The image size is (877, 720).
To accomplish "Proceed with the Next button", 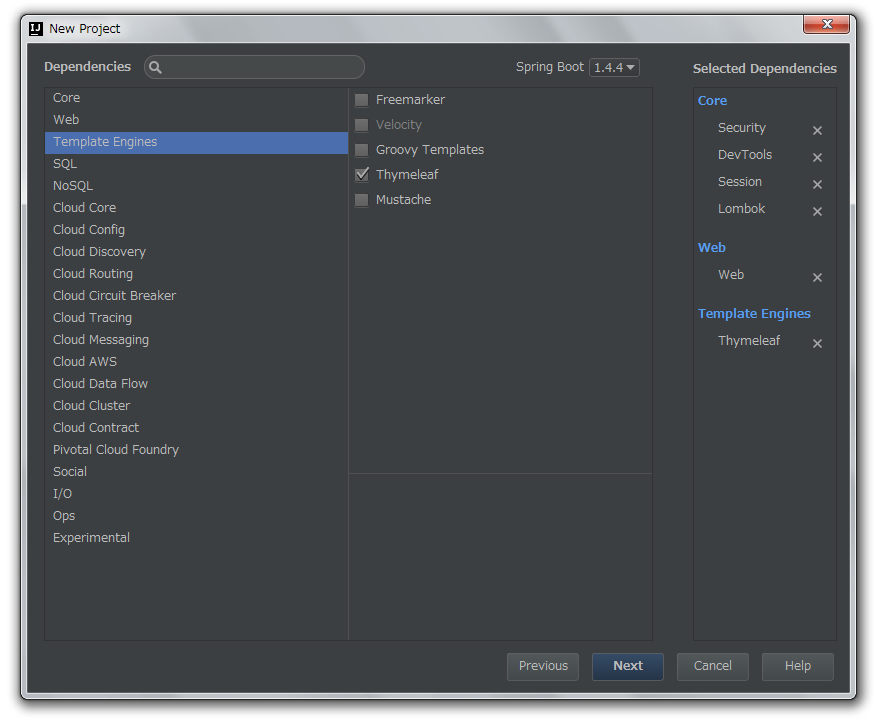I will [628, 666].
